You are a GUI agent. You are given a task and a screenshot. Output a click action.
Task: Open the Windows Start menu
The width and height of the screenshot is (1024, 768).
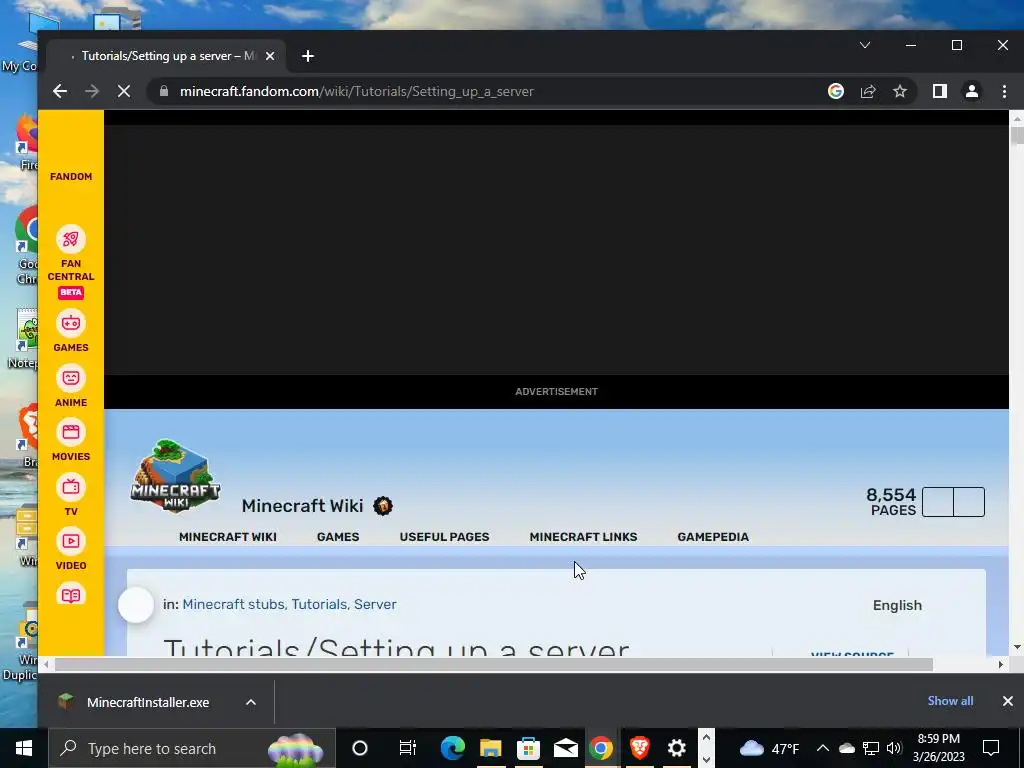click(24, 748)
